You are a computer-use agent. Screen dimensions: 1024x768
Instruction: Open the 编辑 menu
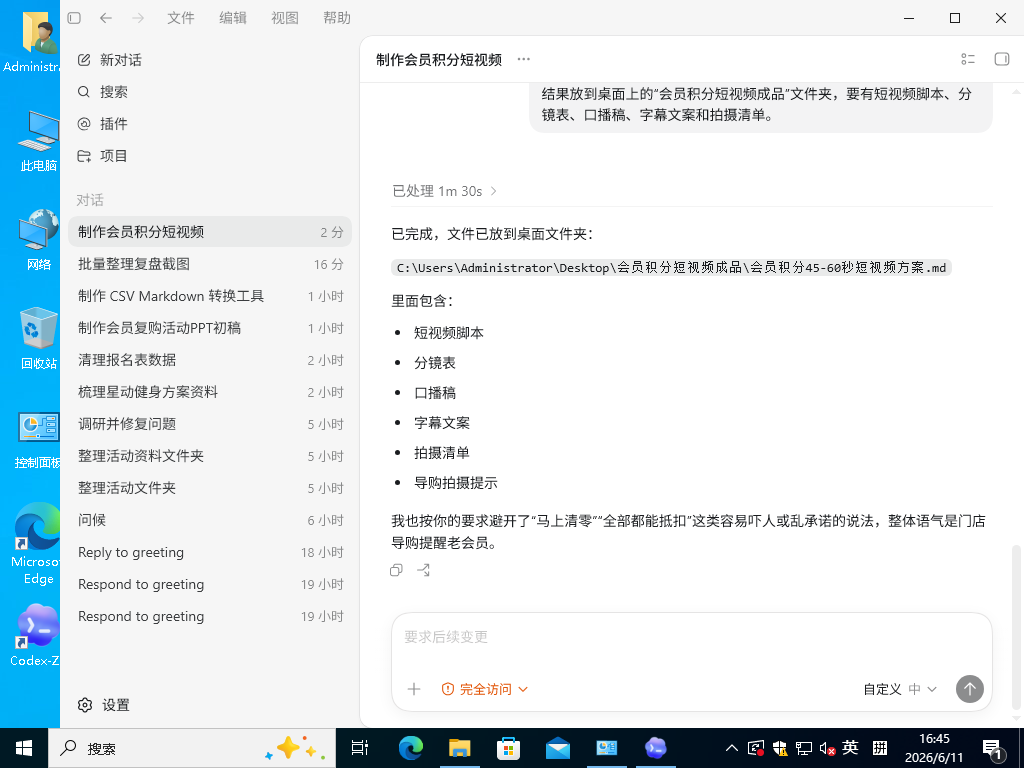click(x=233, y=18)
